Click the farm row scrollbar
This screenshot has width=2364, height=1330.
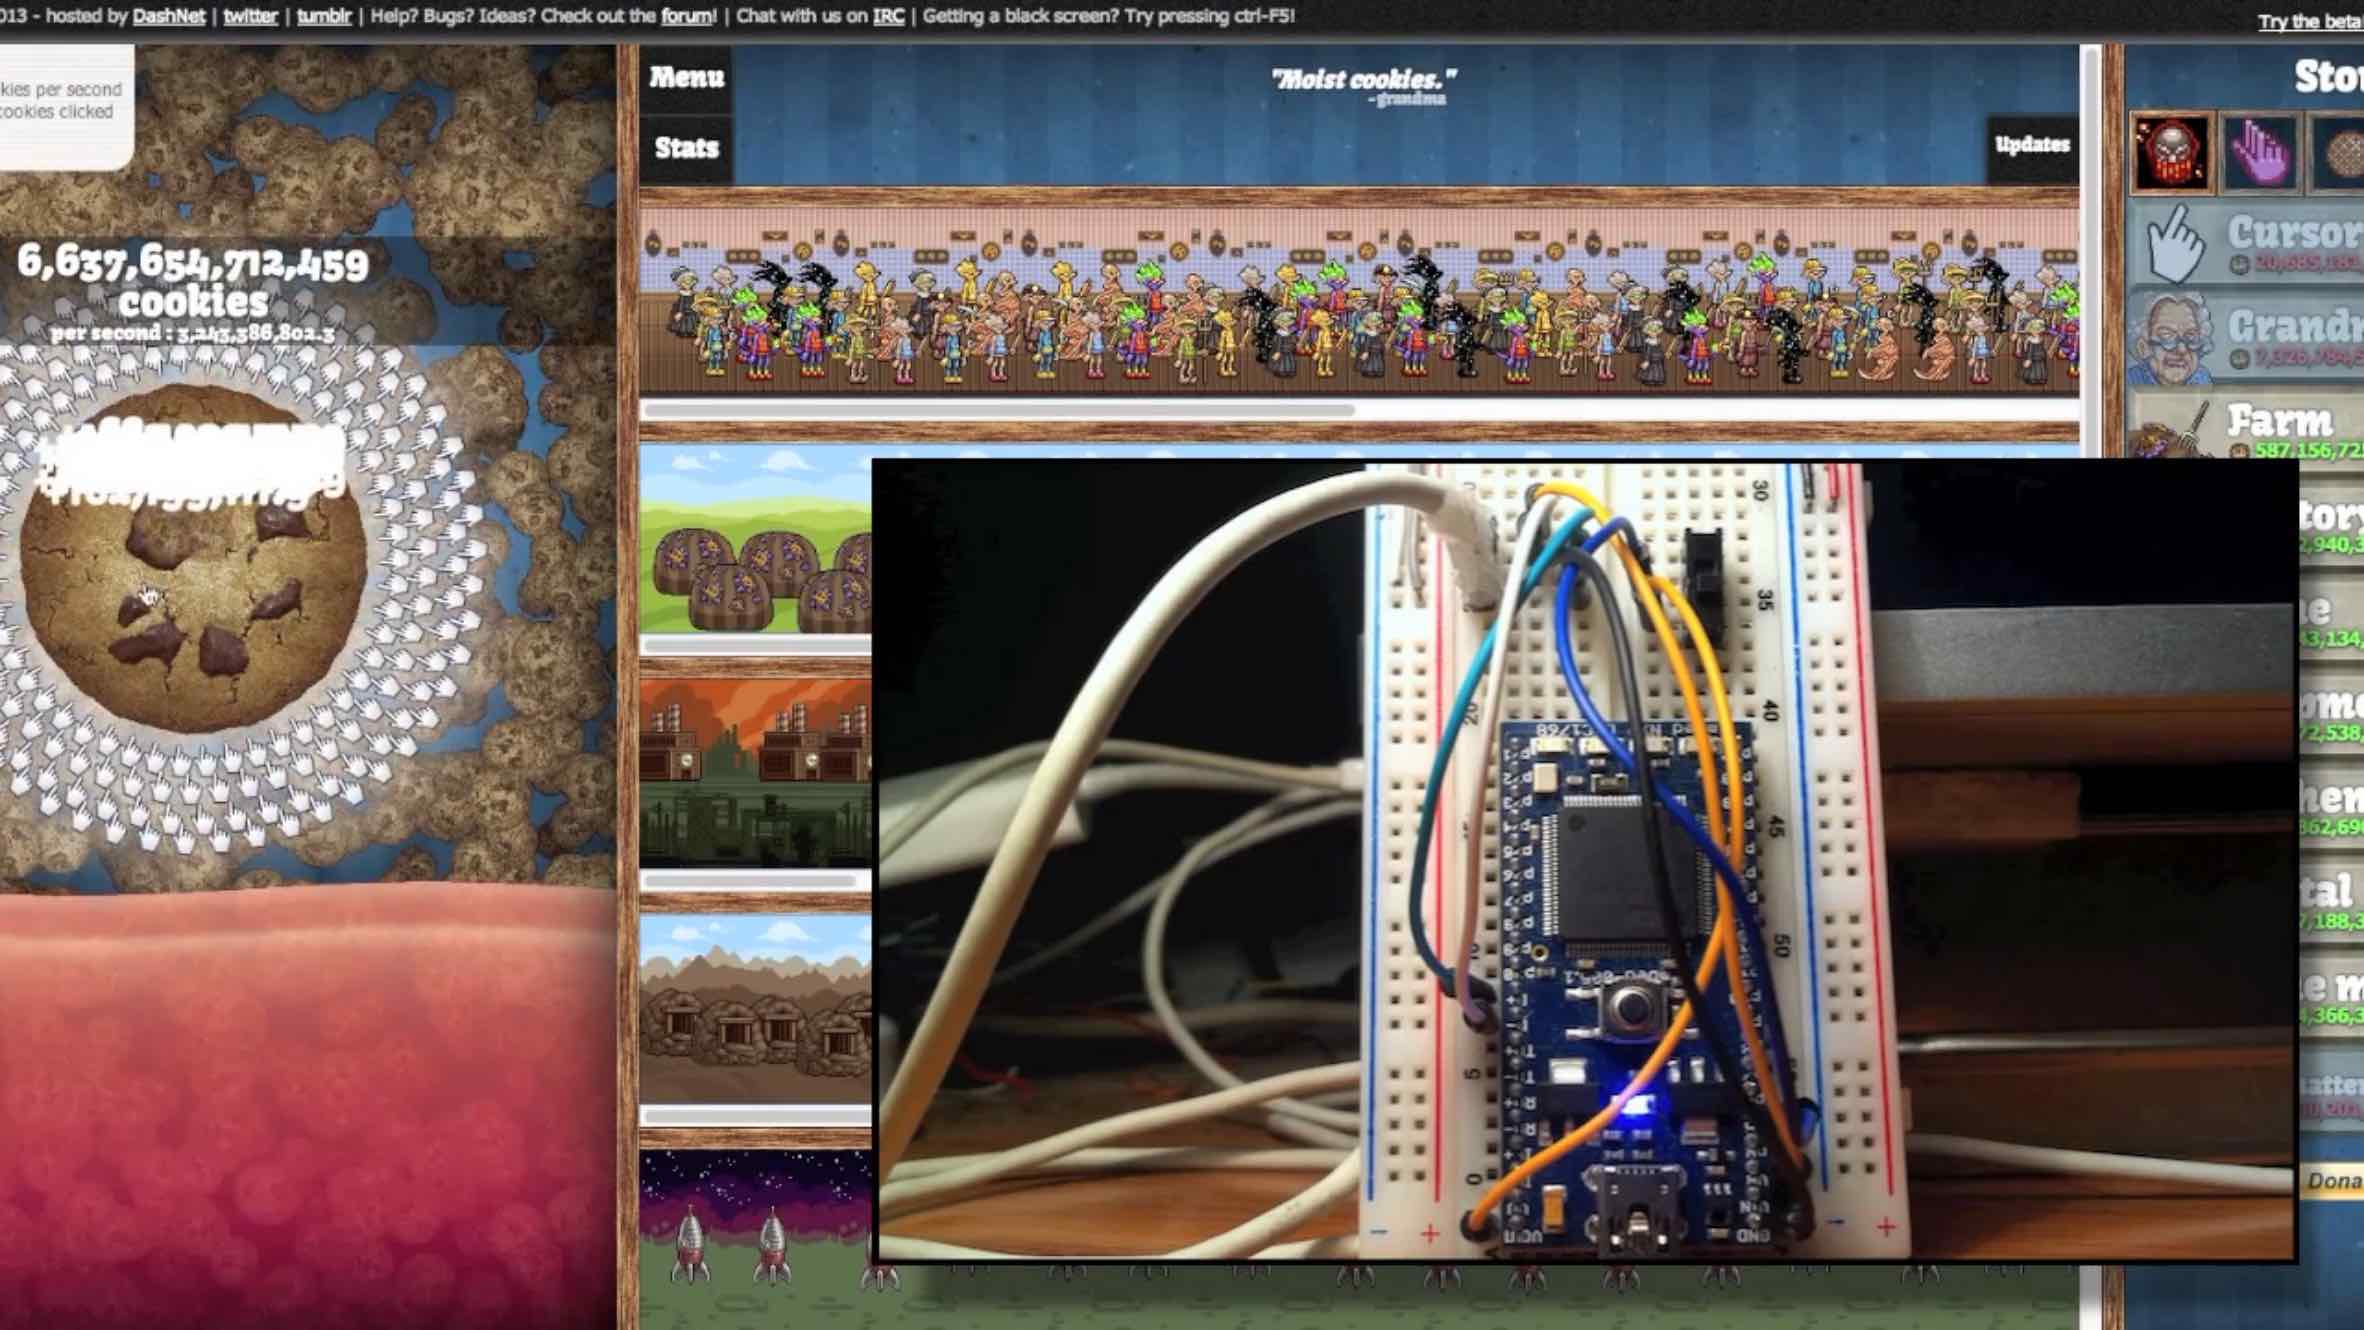click(x=756, y=646)
